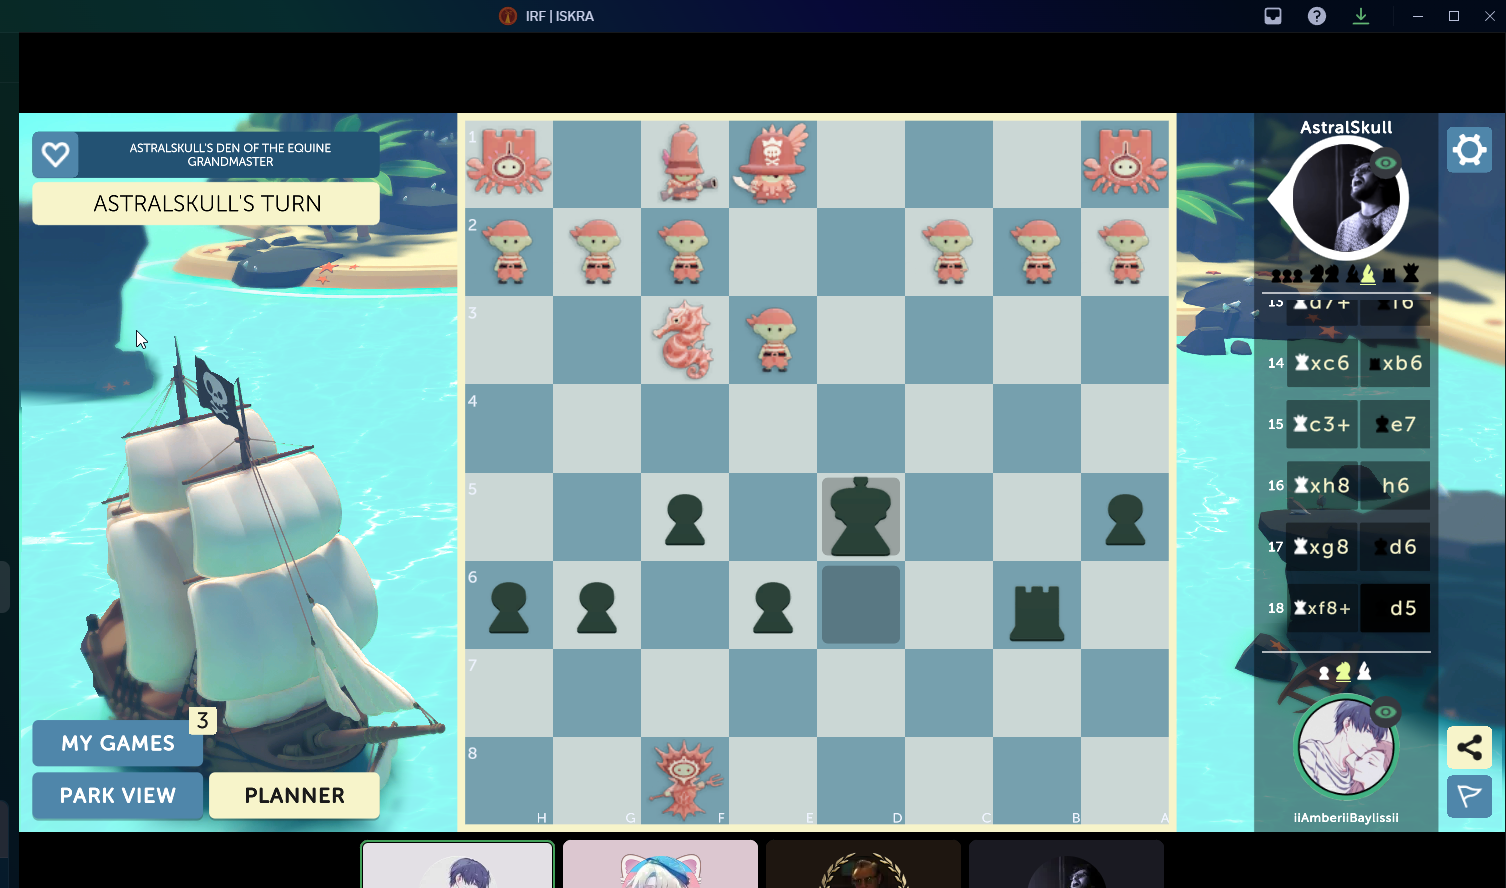The width and height of the screenshot is (1506, 888).
Task: Jump to latest move d5
Action: click(x=1395, y=608)
